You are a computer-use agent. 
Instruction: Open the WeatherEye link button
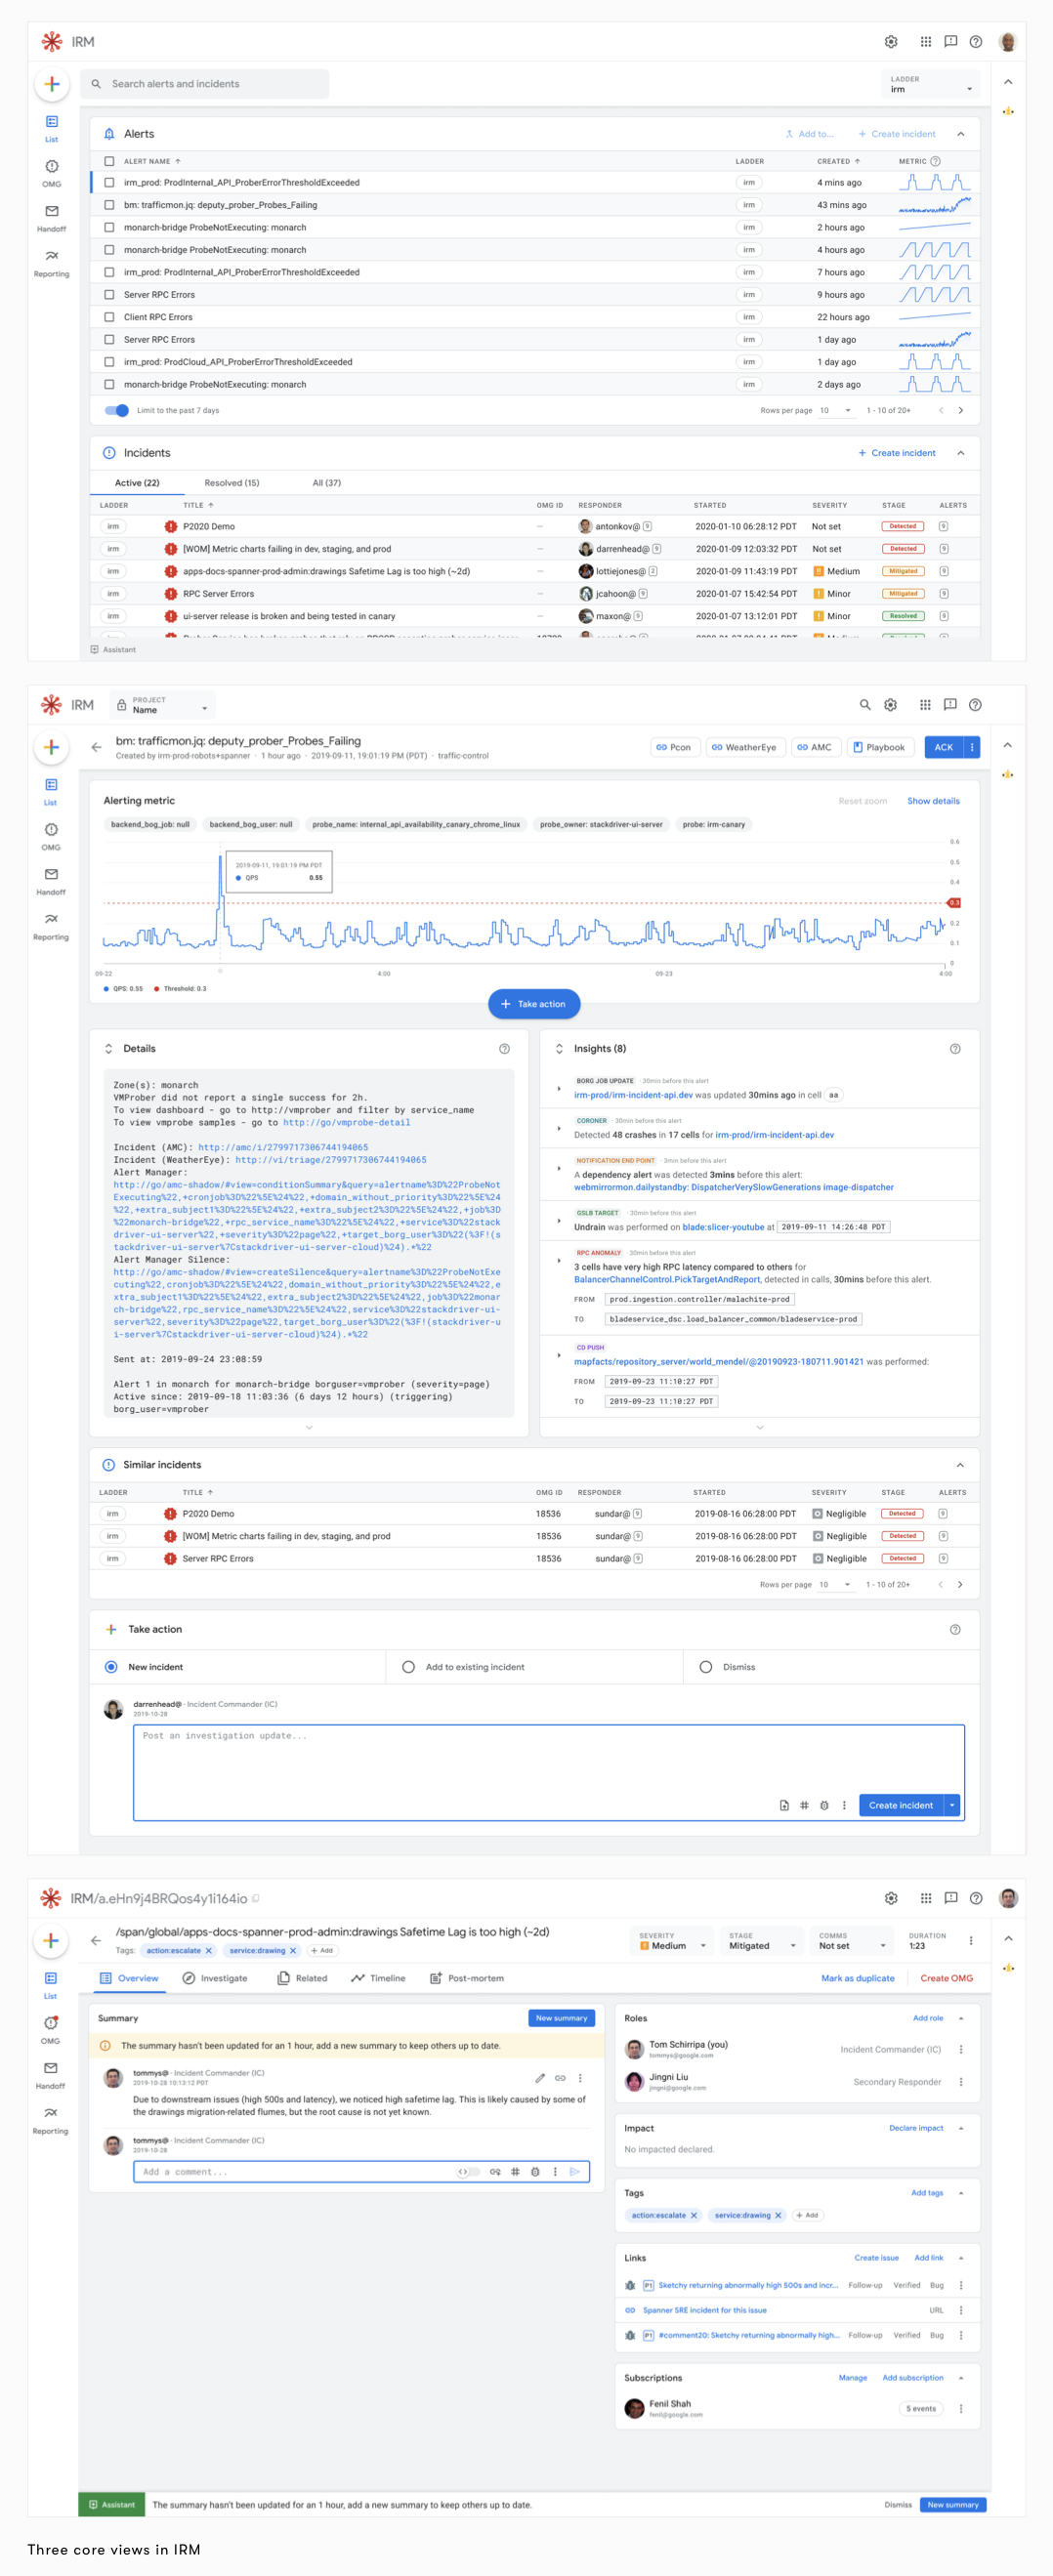743,747
